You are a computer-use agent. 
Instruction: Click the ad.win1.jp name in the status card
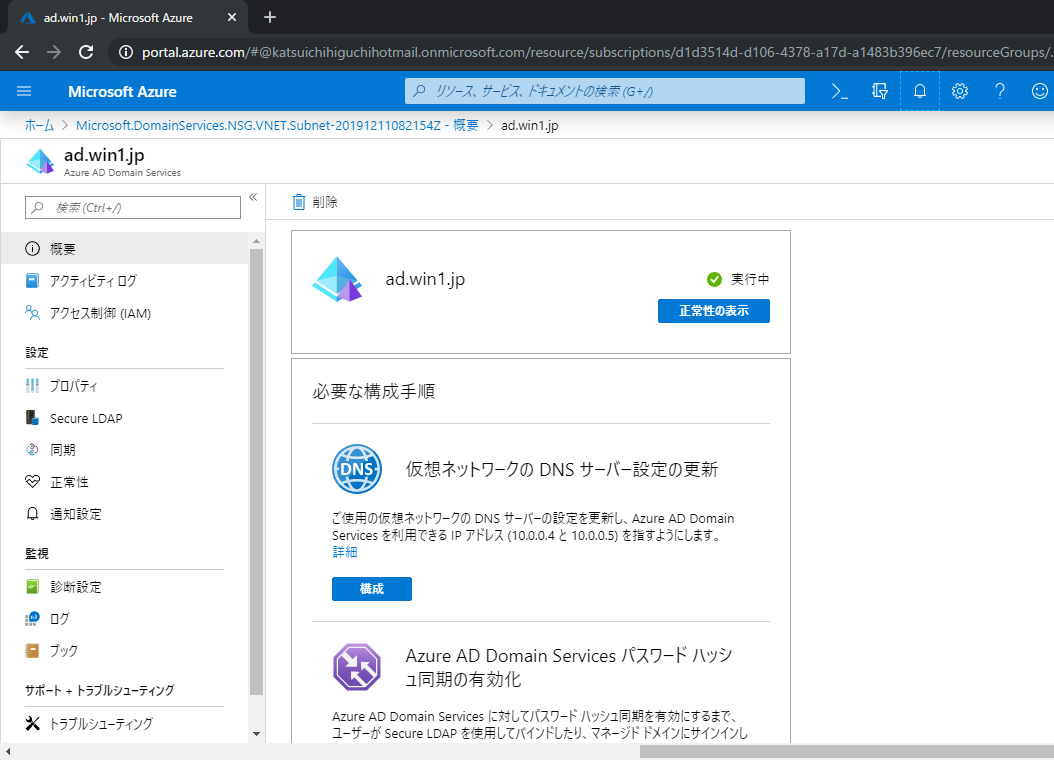pyautogui.click(x=425, y=279)
